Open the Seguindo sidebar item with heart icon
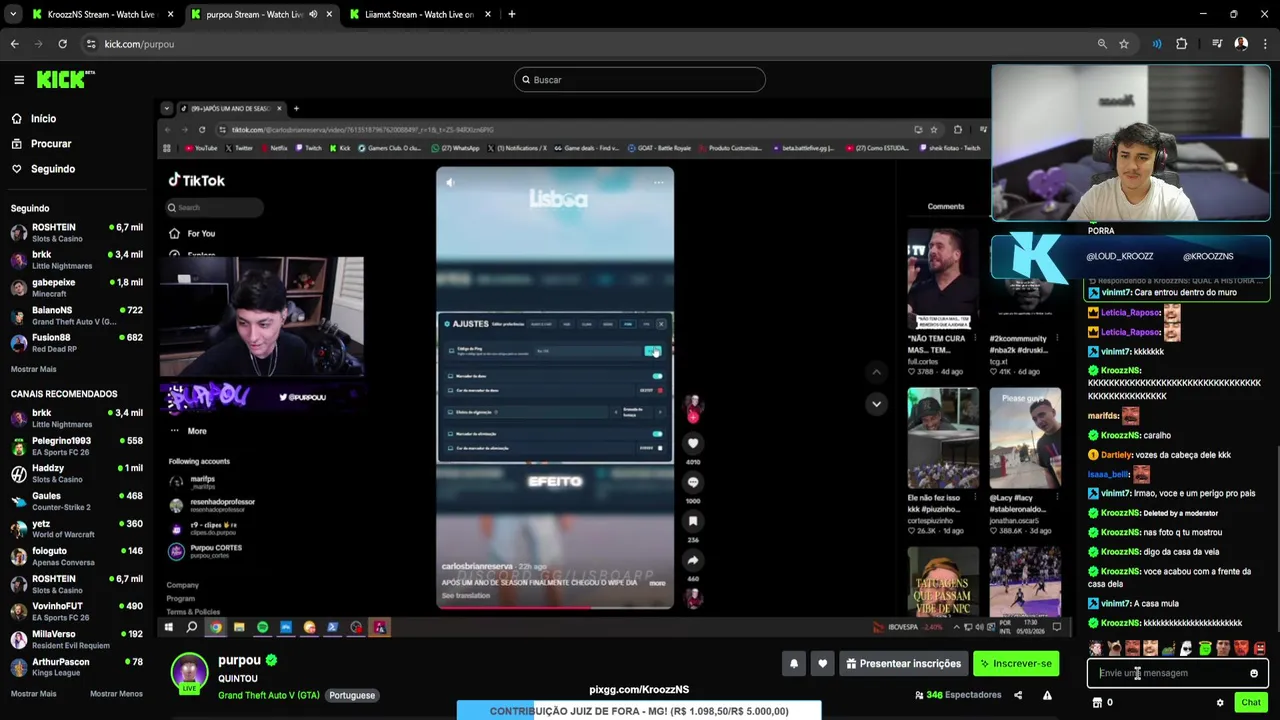This screenshot has width=1280, height=720. (x=52, y=169)
